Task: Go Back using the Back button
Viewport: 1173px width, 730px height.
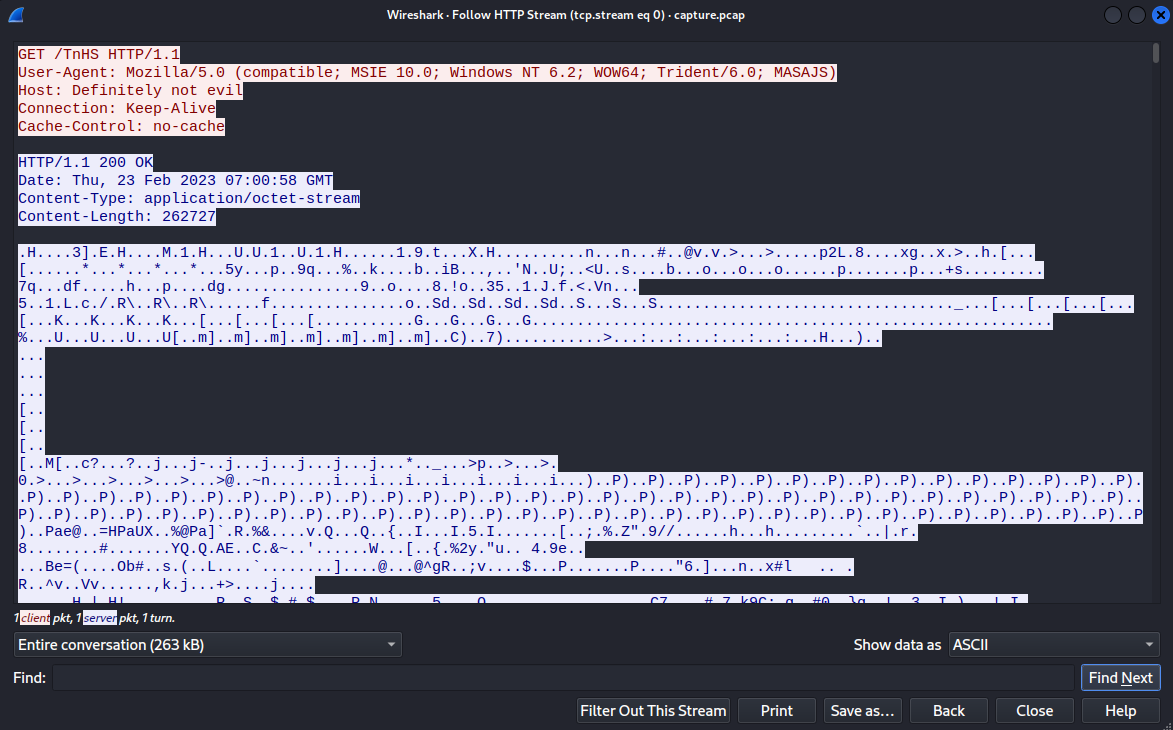Action: (948, 711)
